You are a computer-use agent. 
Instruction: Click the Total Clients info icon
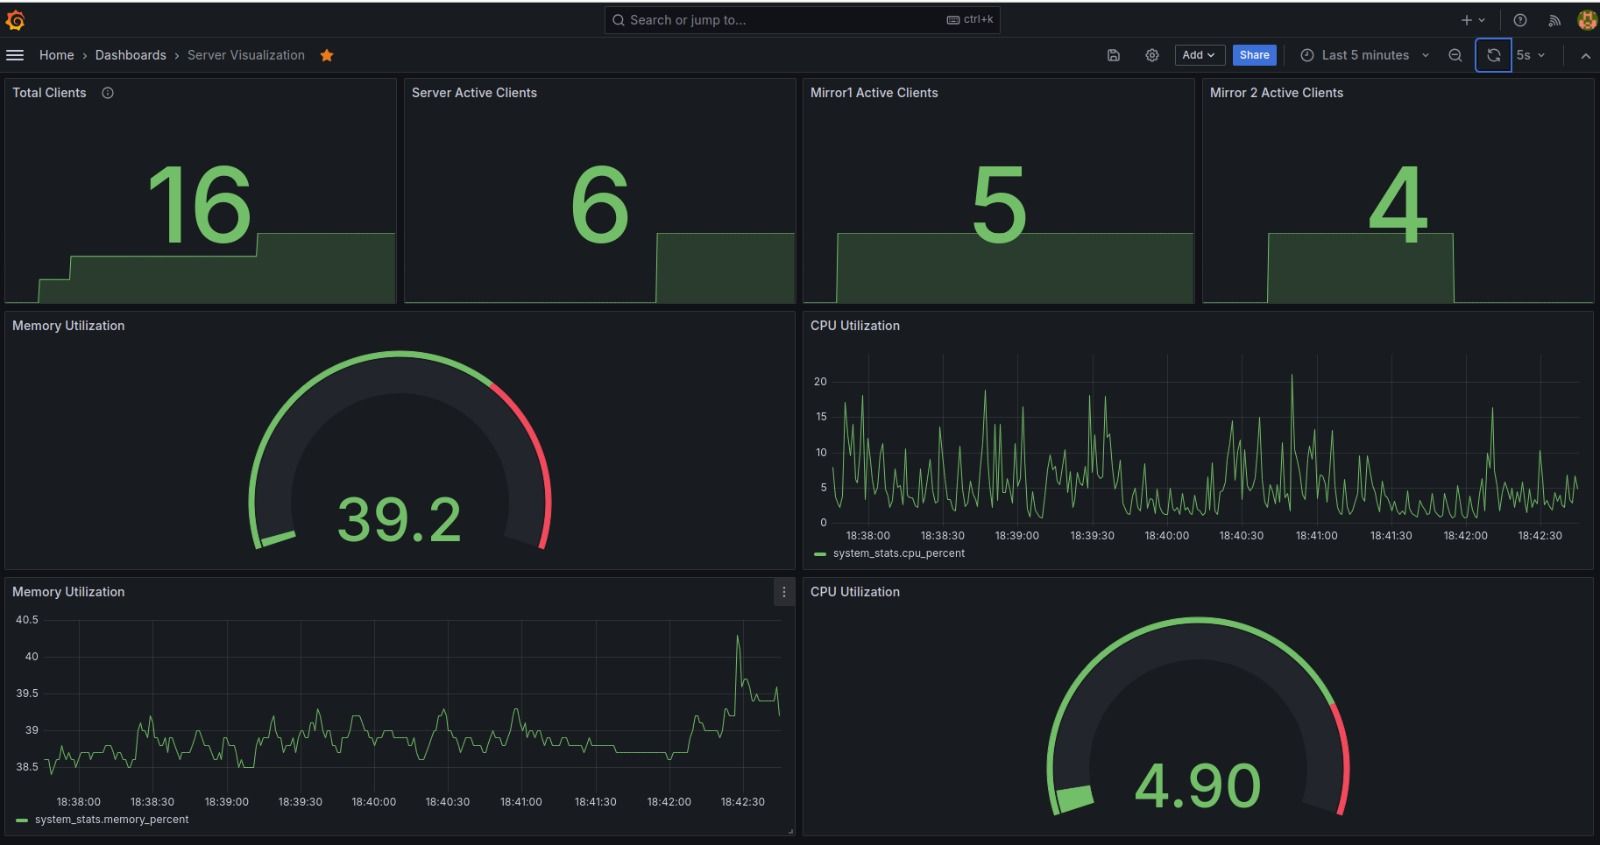pyautogui.click(x=108, y=93)
